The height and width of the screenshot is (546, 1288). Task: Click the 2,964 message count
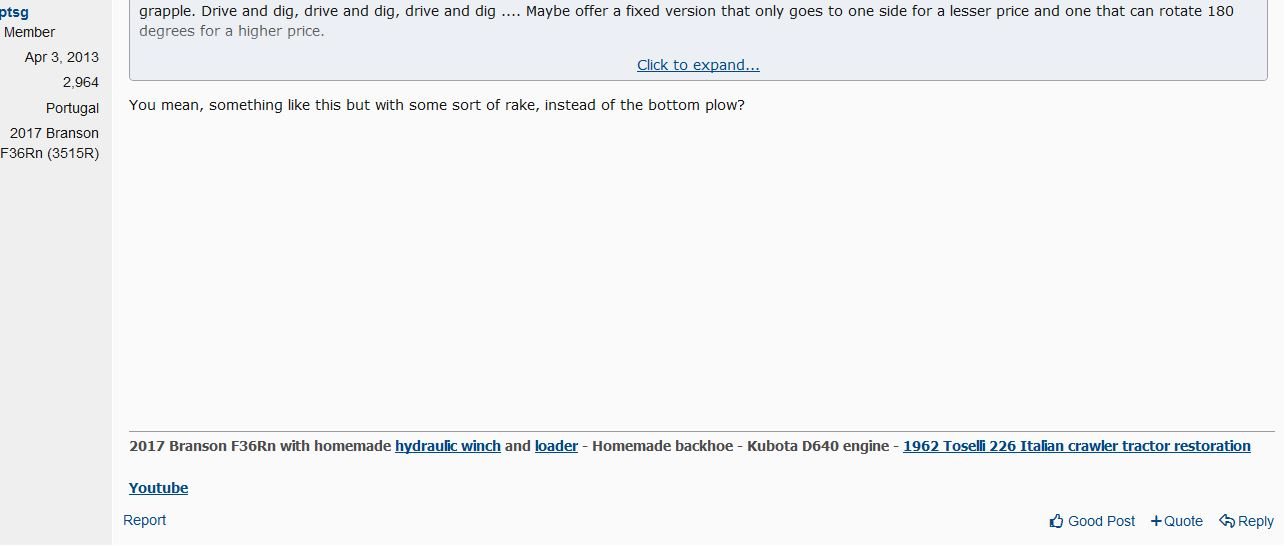tap(80, 82)
